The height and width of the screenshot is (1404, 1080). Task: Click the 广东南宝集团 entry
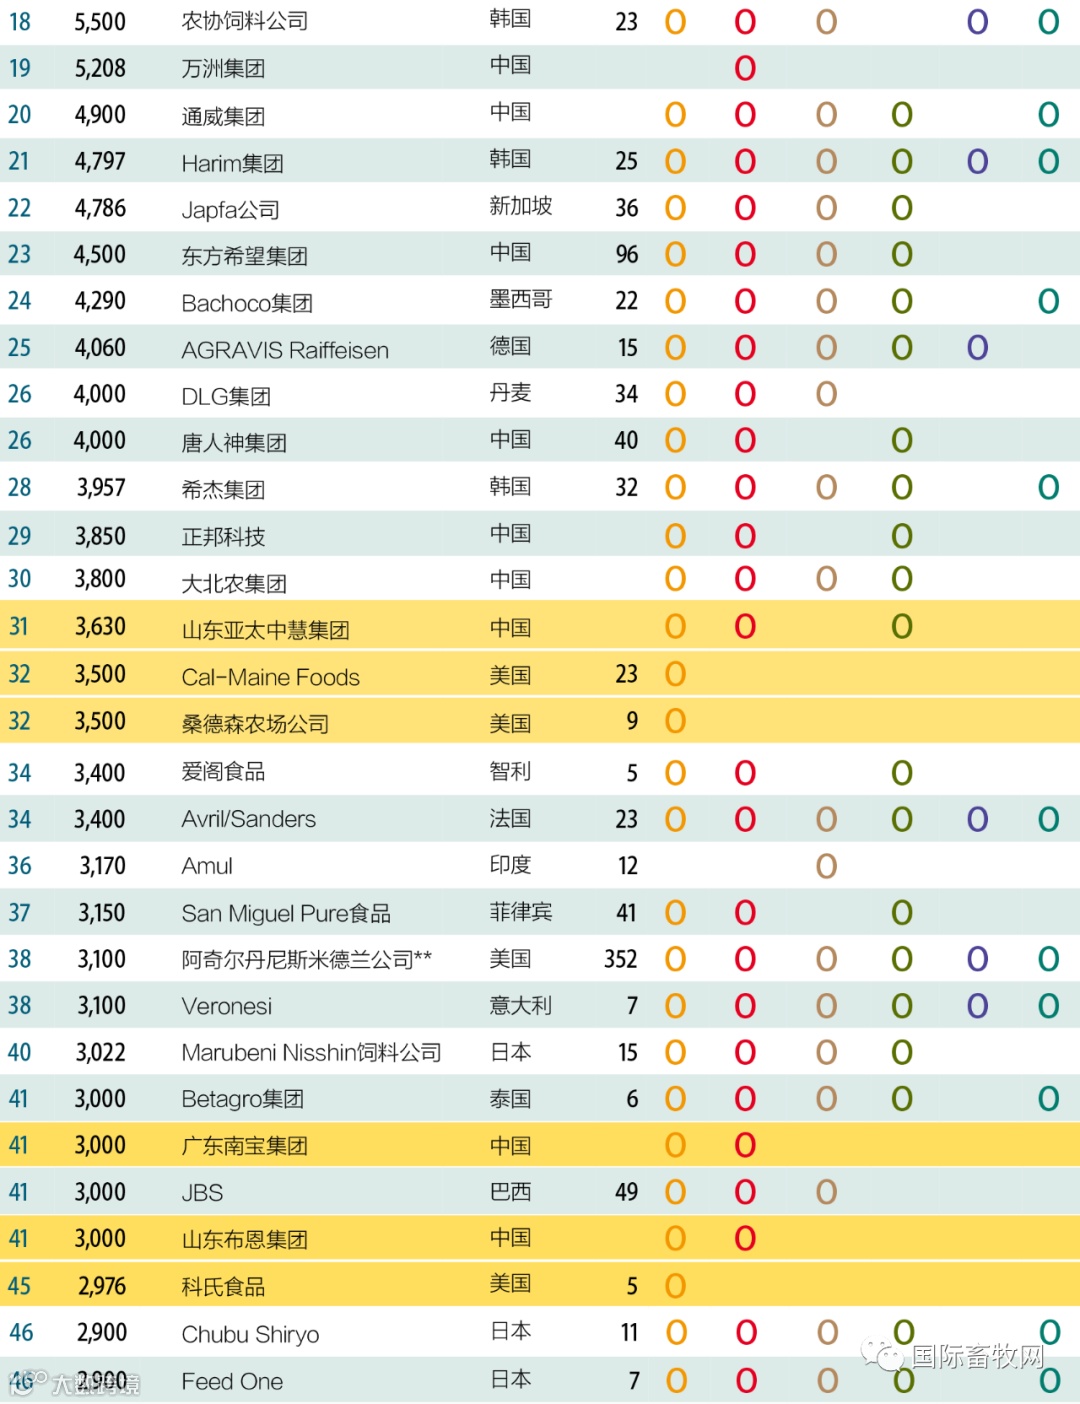point(245,1146)
